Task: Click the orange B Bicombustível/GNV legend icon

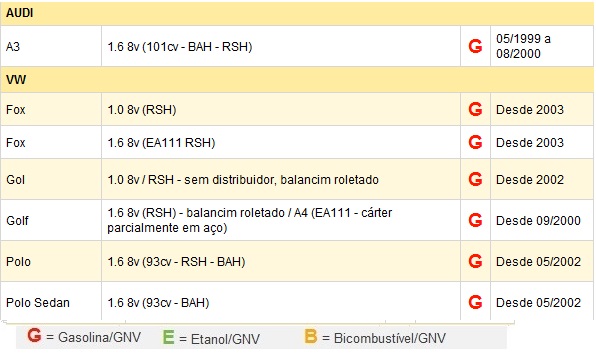Action: click(x=311, y=336)
